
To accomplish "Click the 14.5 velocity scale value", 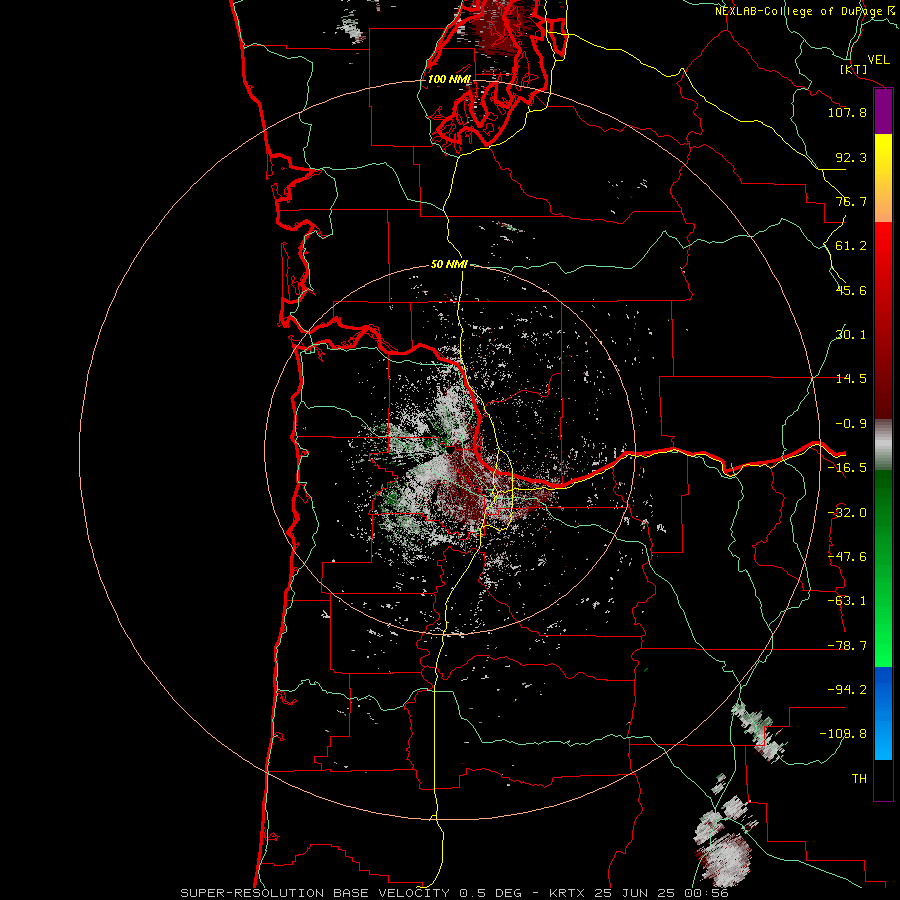I will pos(851,379).
